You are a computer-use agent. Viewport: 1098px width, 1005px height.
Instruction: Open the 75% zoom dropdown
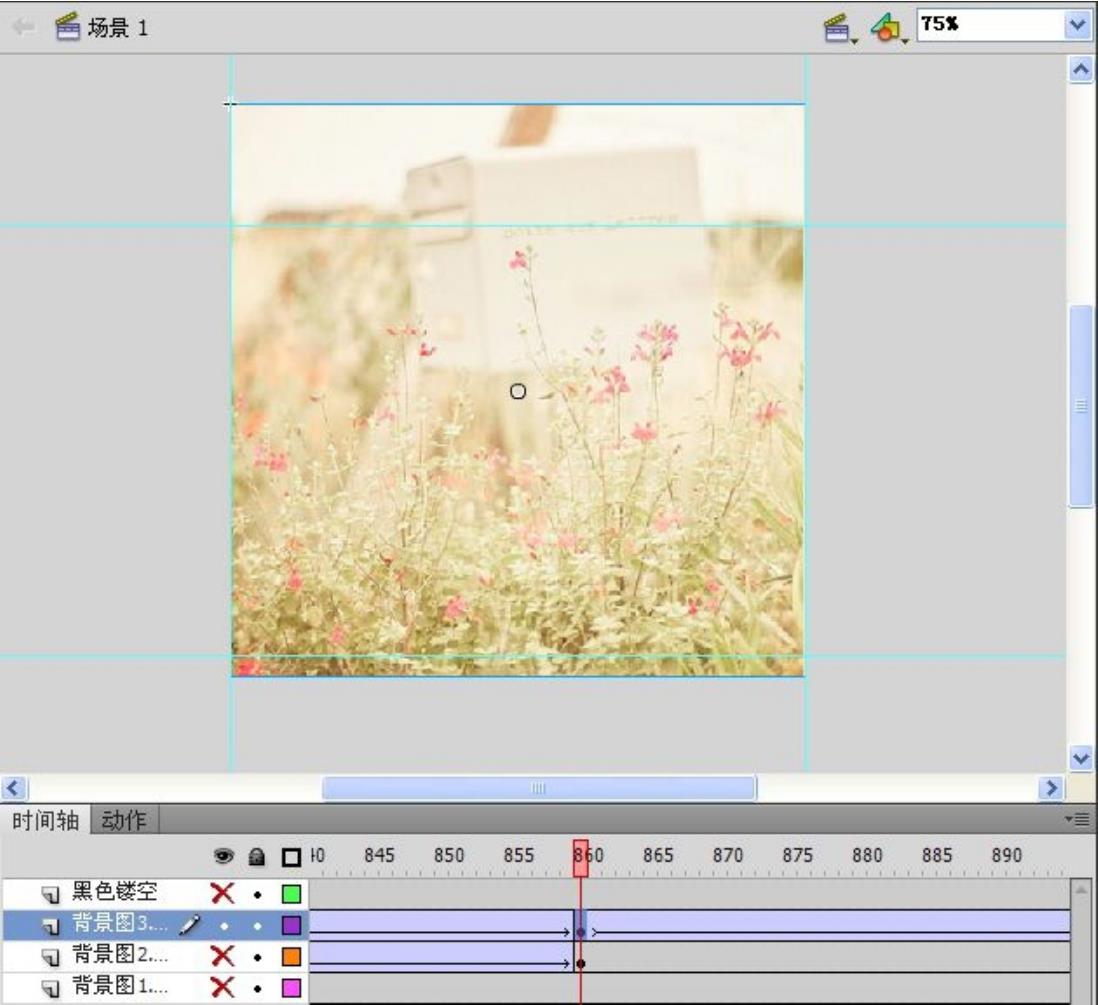point(1076,25)
